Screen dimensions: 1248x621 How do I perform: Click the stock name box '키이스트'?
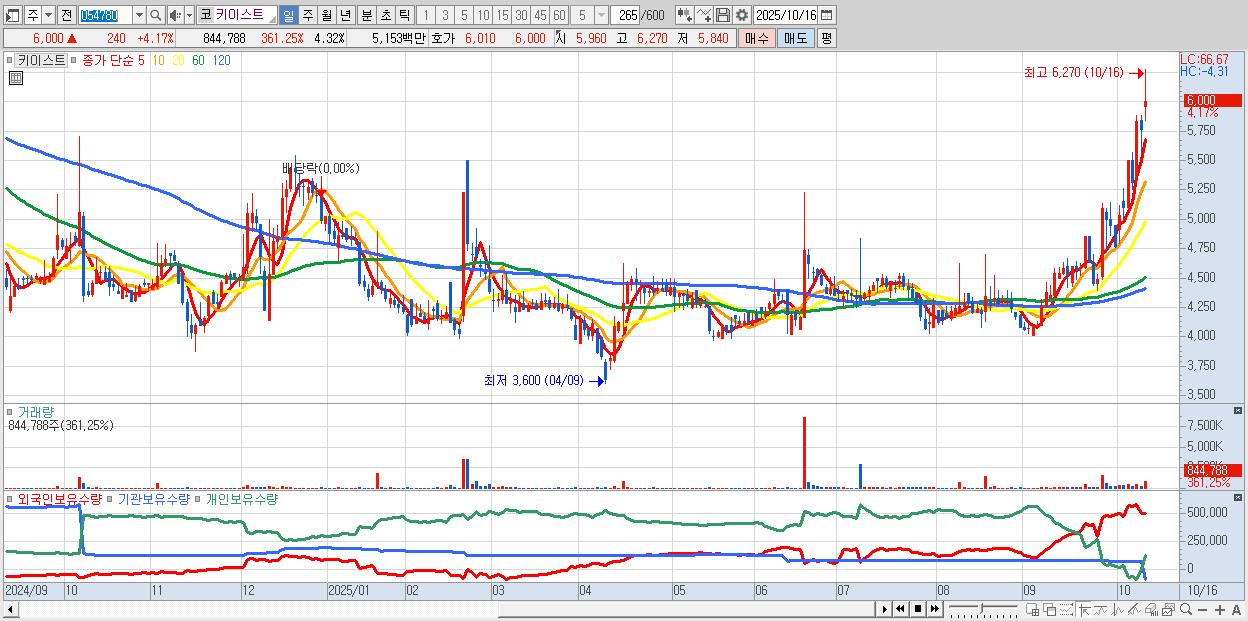(x=245, y=15)
